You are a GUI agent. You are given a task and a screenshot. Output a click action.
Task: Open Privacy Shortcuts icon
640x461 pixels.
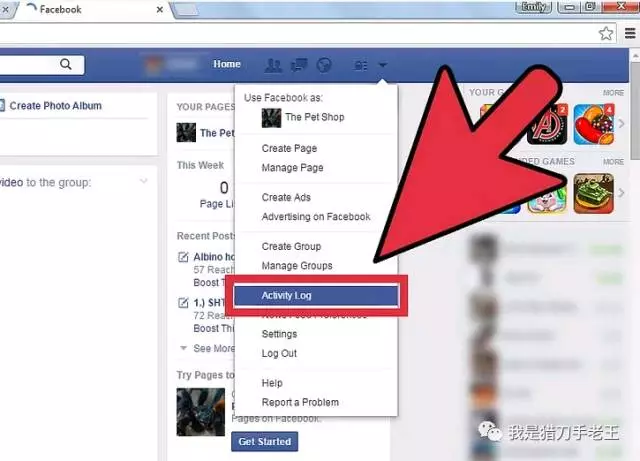(361, 65)
